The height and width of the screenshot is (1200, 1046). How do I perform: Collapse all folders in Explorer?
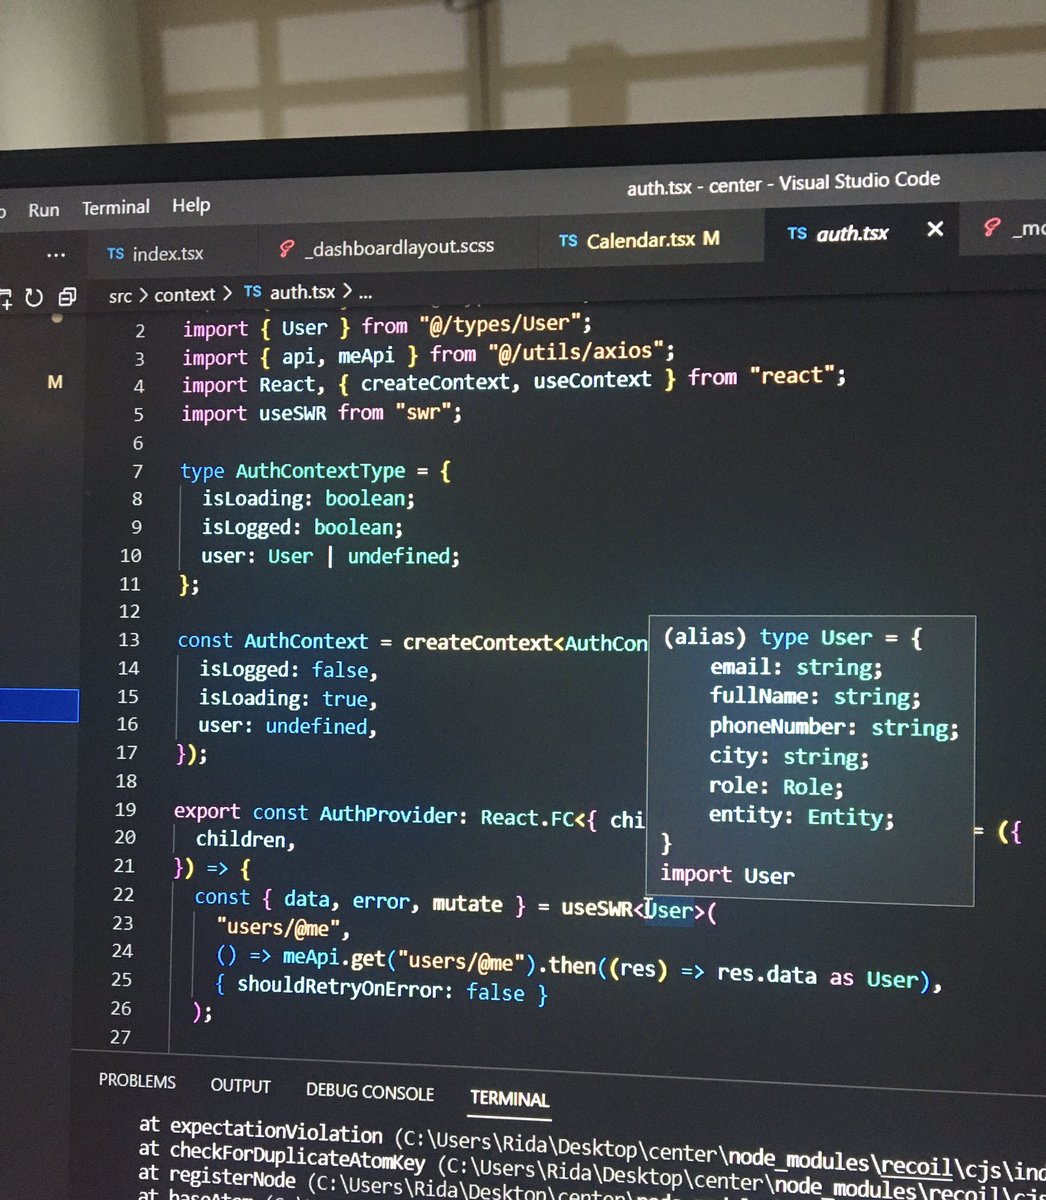(x=67, y=297)
